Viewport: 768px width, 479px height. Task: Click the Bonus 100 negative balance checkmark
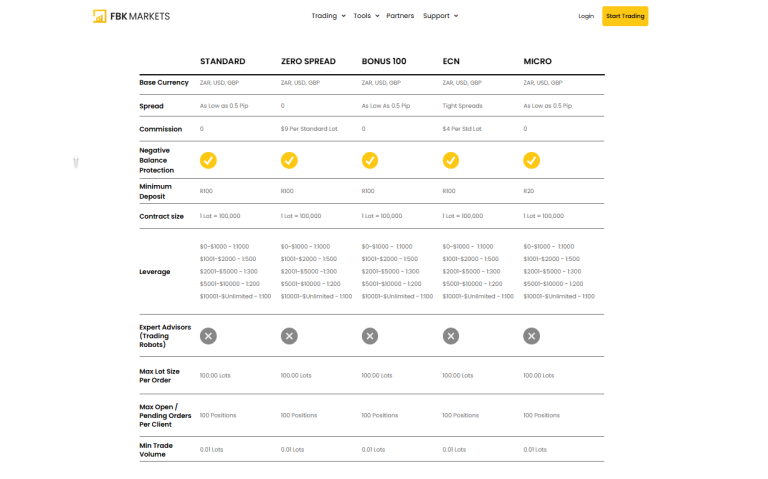370,160
